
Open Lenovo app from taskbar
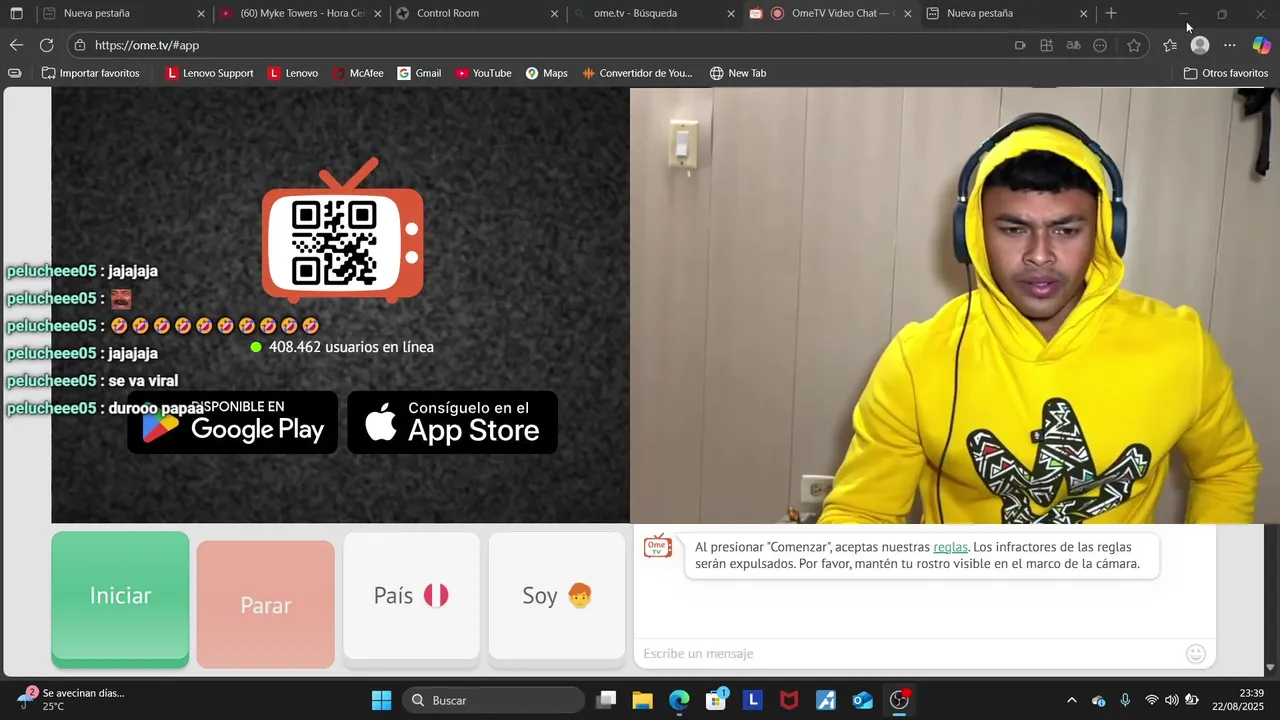tap(753, 700)
